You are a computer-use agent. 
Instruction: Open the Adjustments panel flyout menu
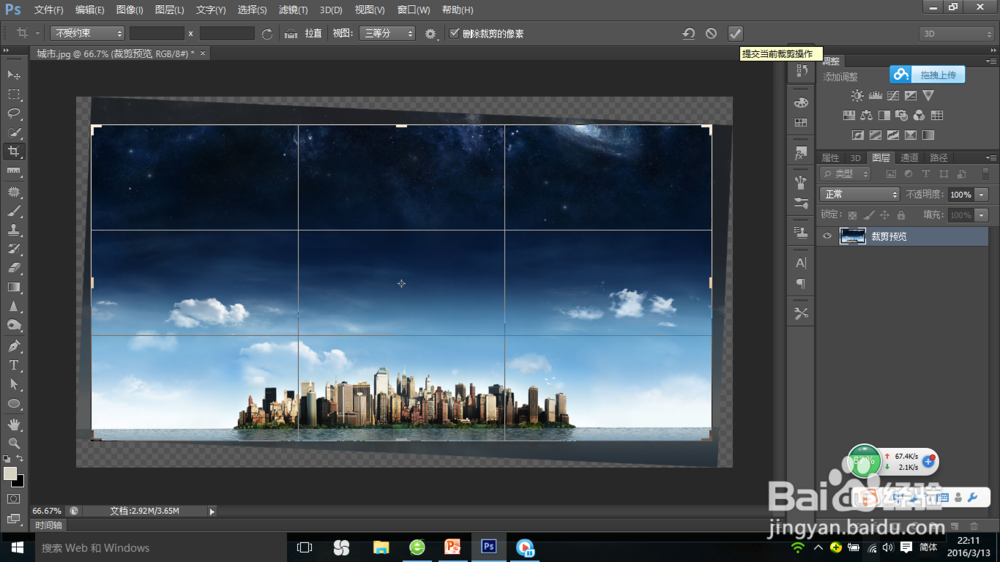coord(990,61)
